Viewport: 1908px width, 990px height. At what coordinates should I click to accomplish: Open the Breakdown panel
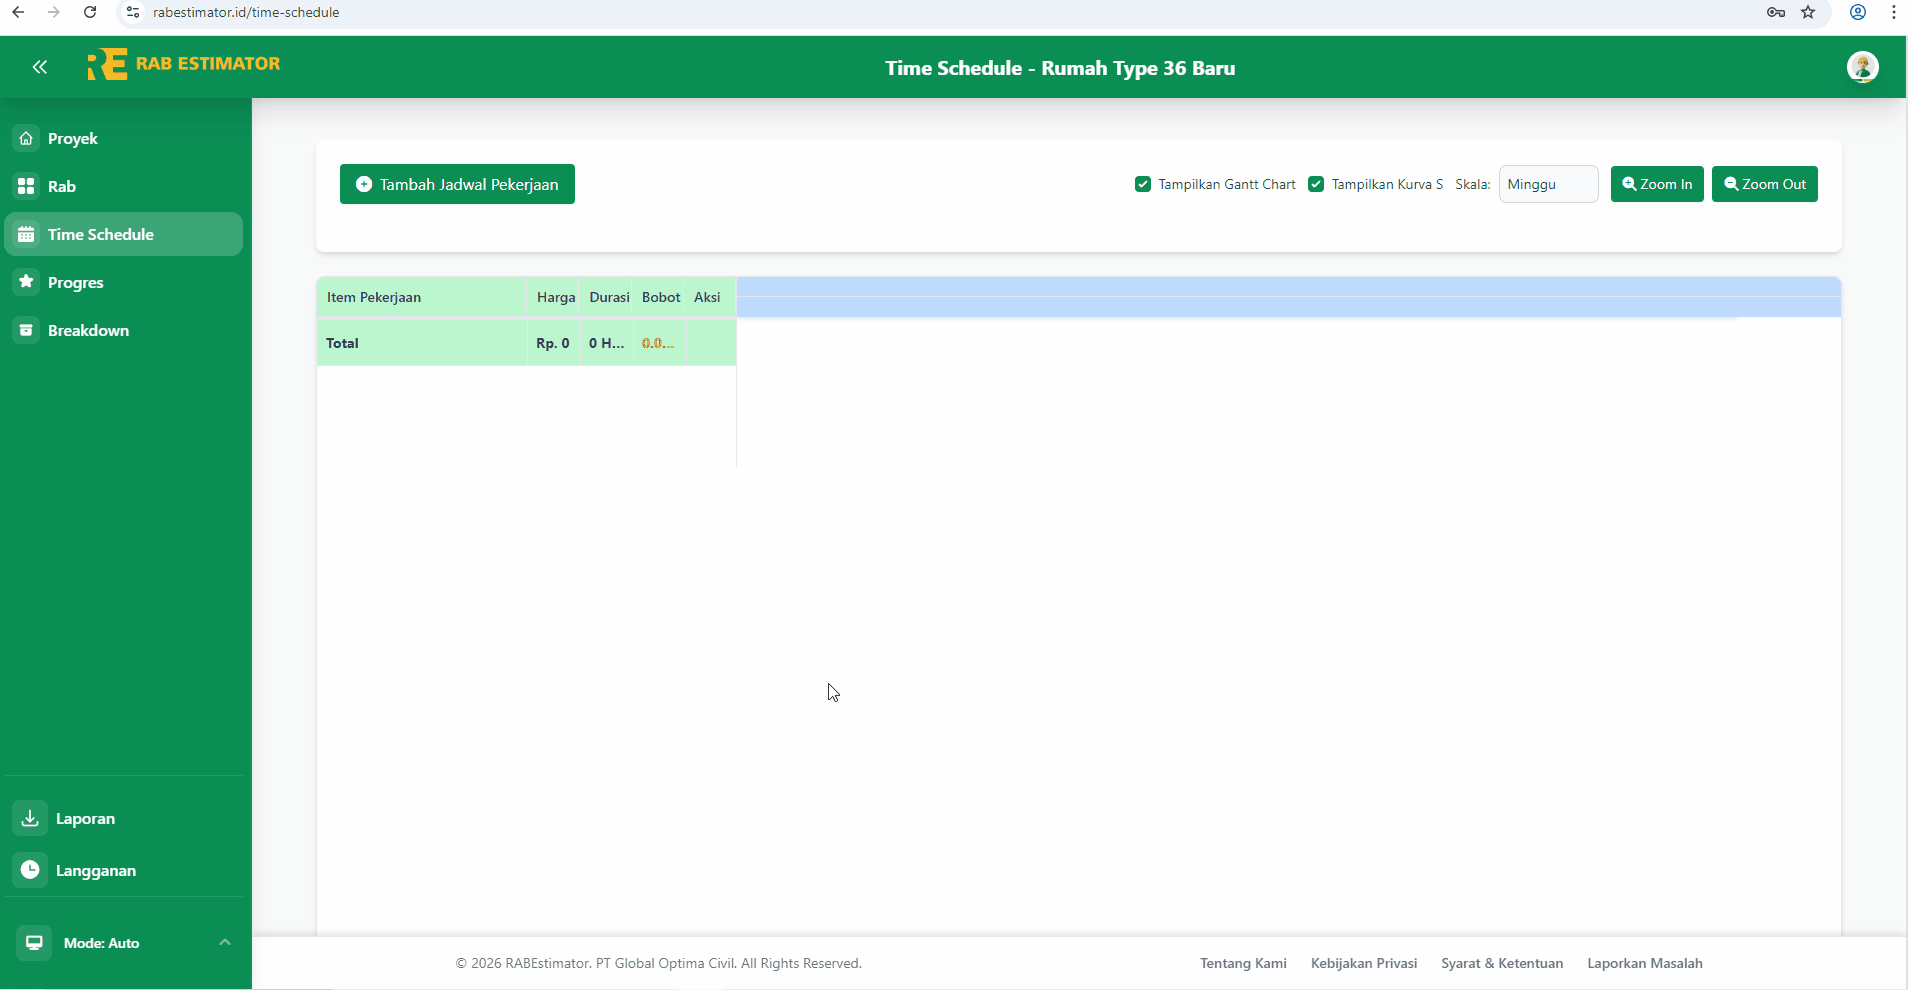click(x=89, y=330)
